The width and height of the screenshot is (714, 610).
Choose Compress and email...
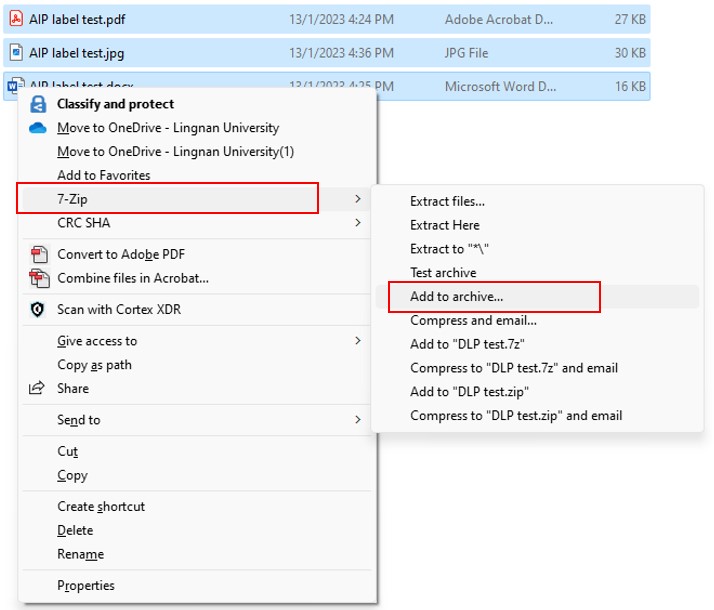point(473,320)
